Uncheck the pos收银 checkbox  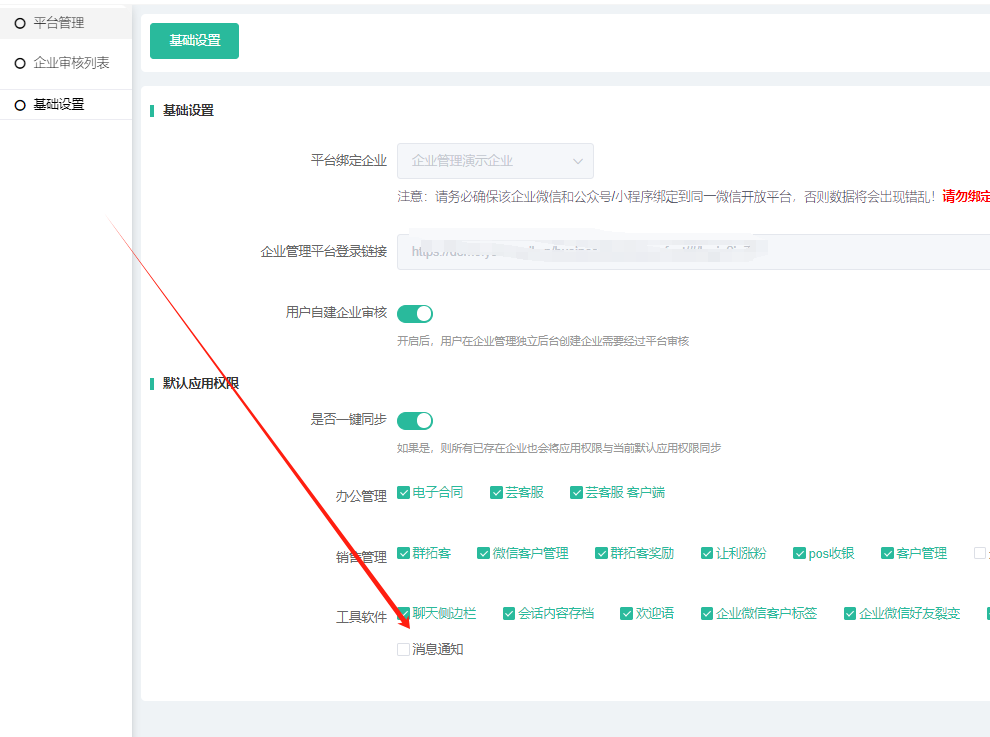click(x=800, y=553)
